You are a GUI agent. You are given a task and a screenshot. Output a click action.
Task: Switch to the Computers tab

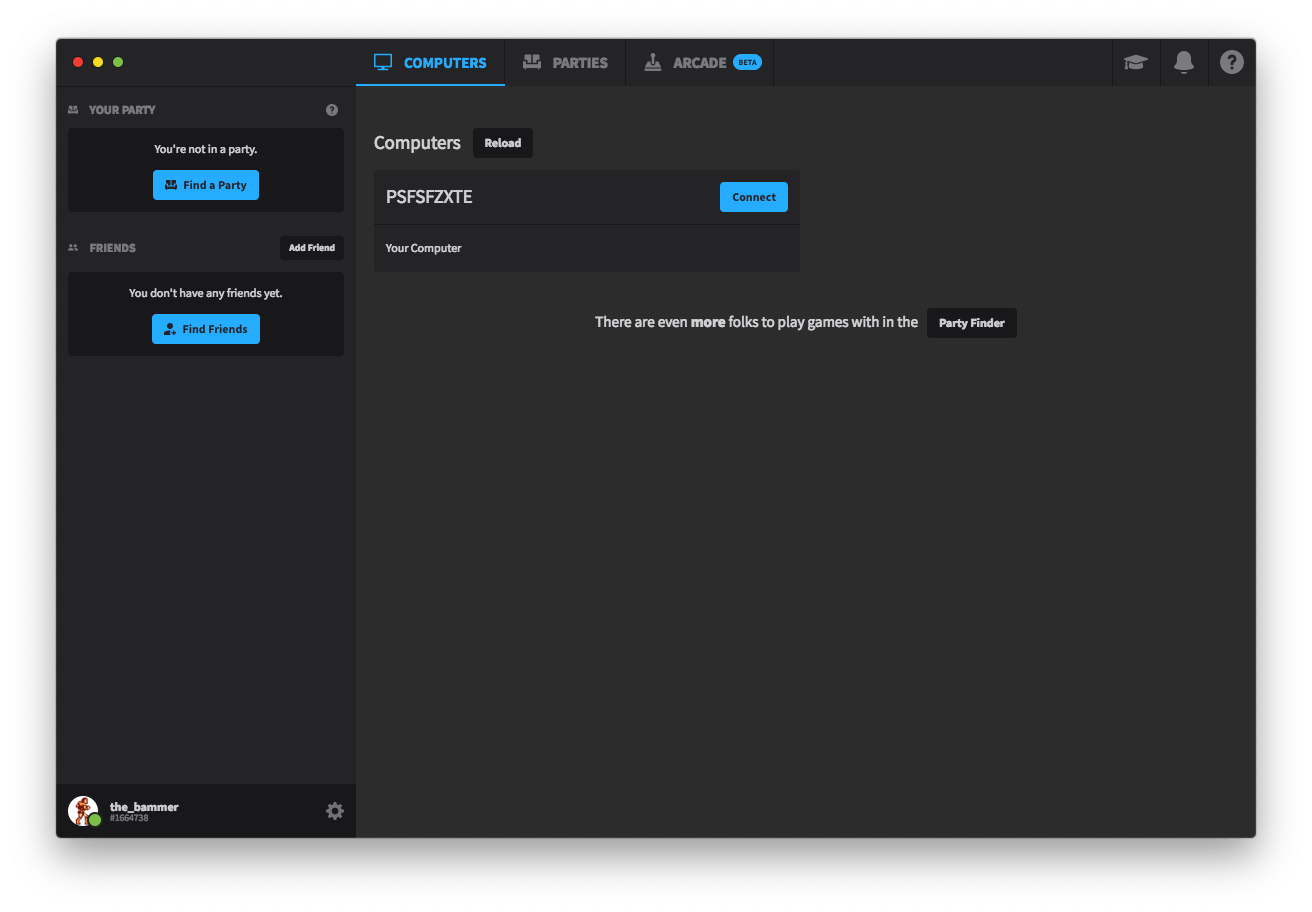pyautogui.click(x=430, y=62)
